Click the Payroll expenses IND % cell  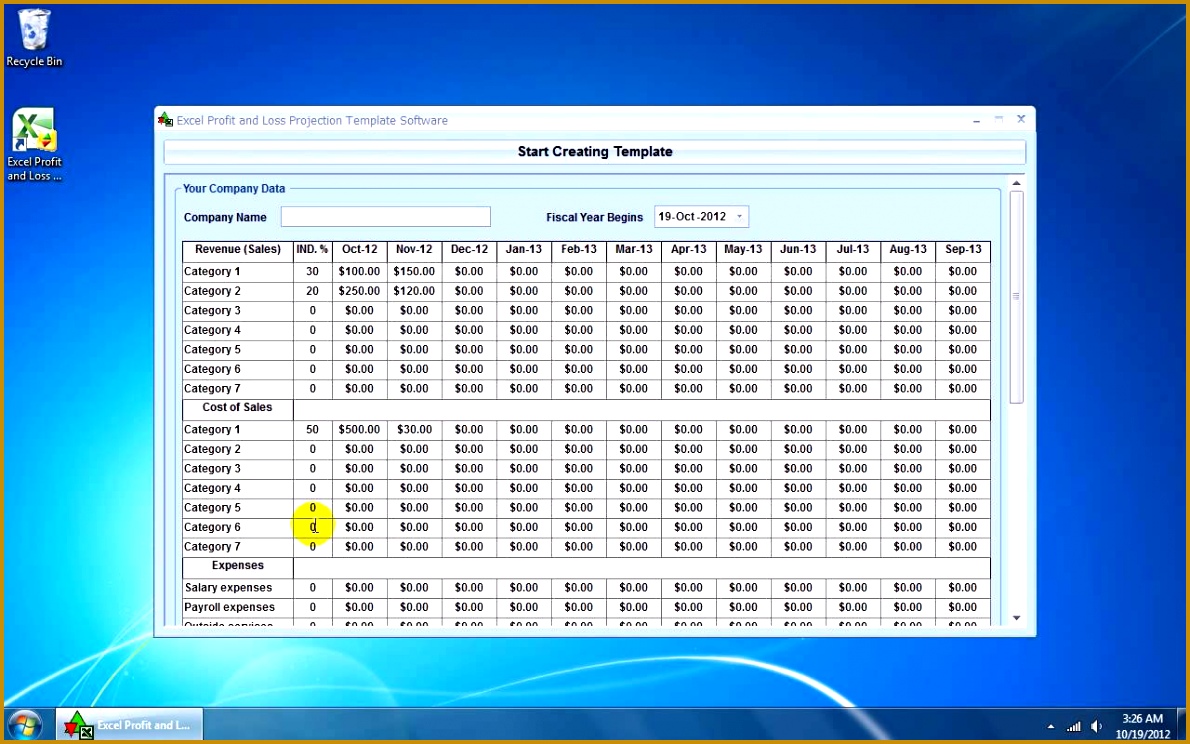[x=313, y=607]
